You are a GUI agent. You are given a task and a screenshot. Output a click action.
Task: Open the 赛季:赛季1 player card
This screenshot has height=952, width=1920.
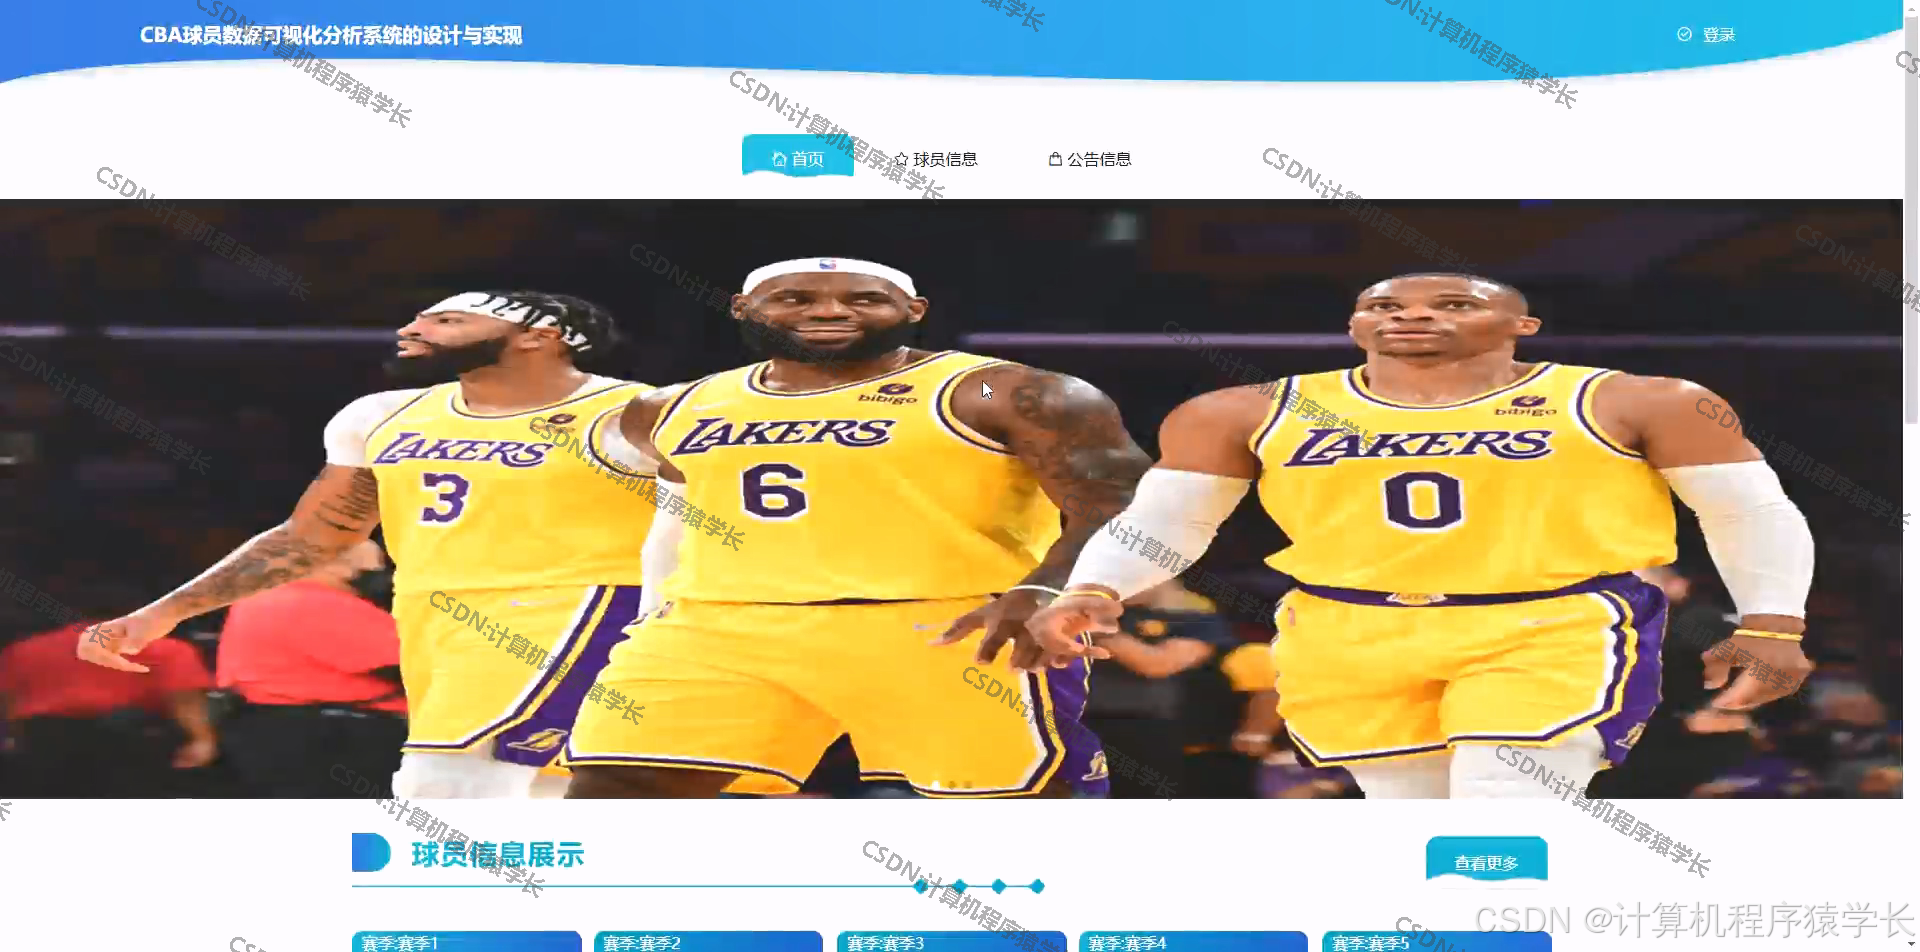pyautogui.click(x=467, y=942)
